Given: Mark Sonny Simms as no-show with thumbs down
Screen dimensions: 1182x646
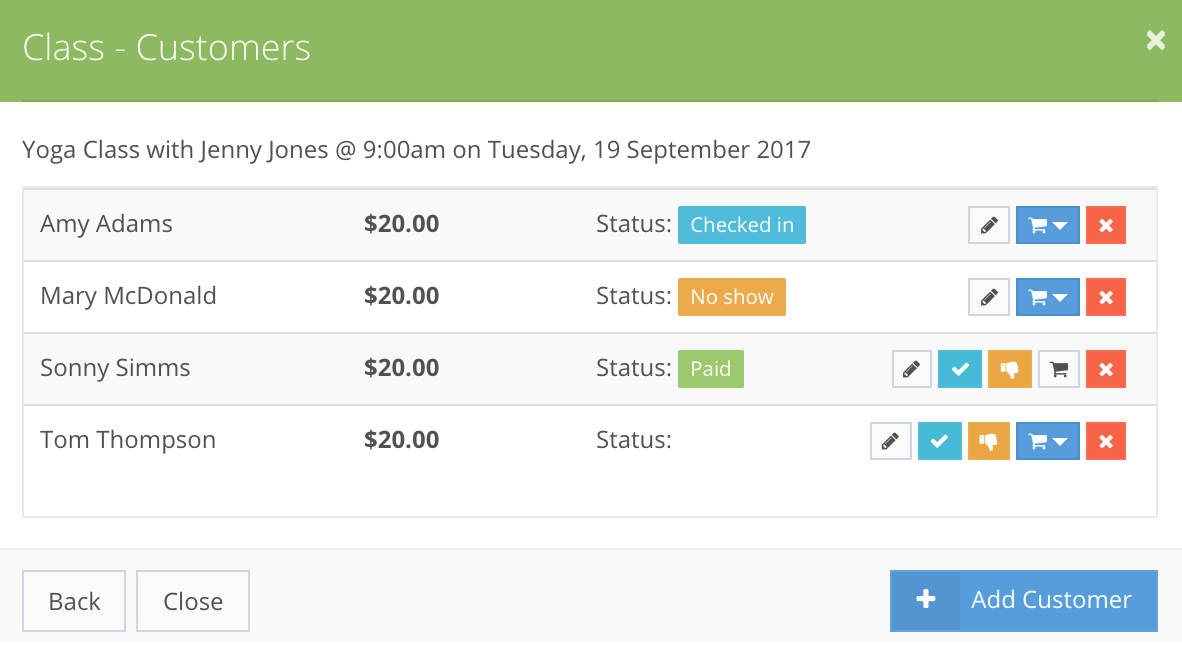Looking at the screenshot, I should coord(1009,369).
